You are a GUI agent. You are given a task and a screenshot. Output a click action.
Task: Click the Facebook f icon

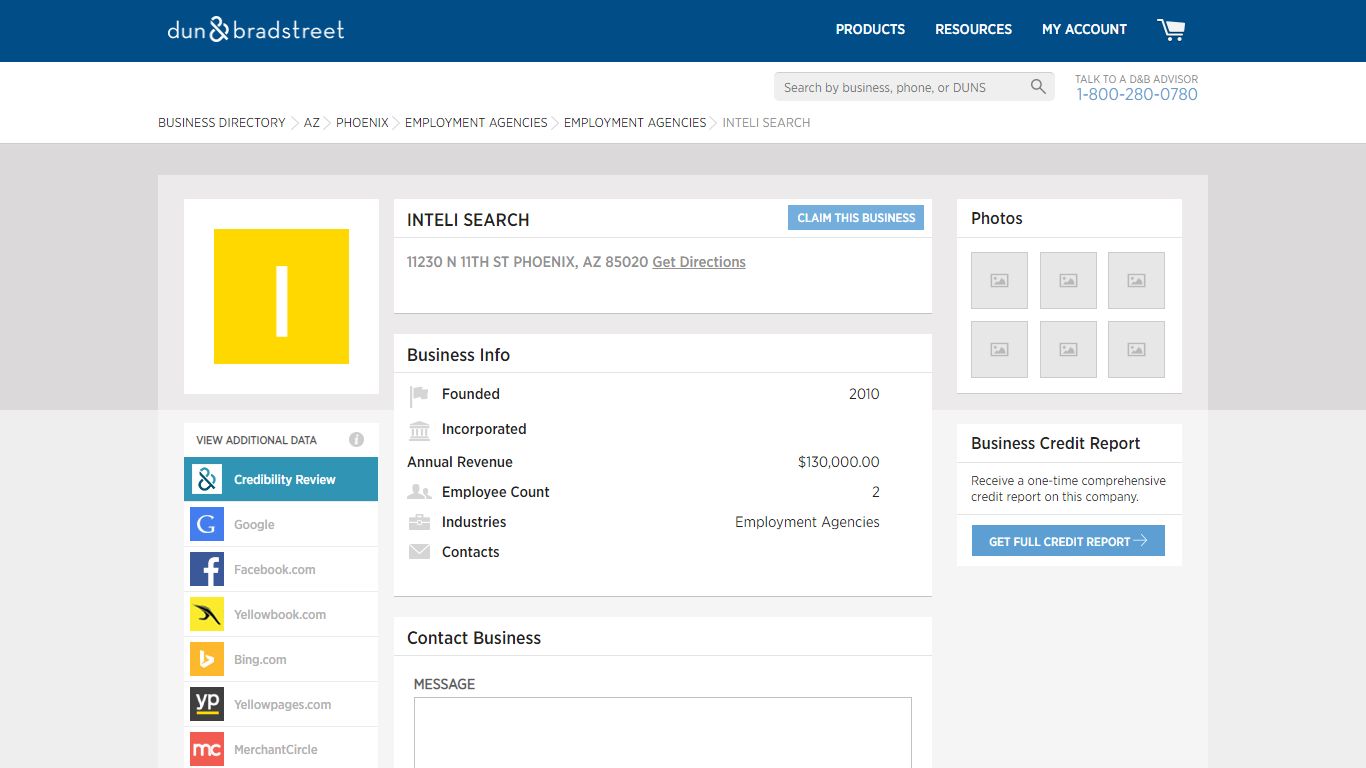tap(207, 569)
